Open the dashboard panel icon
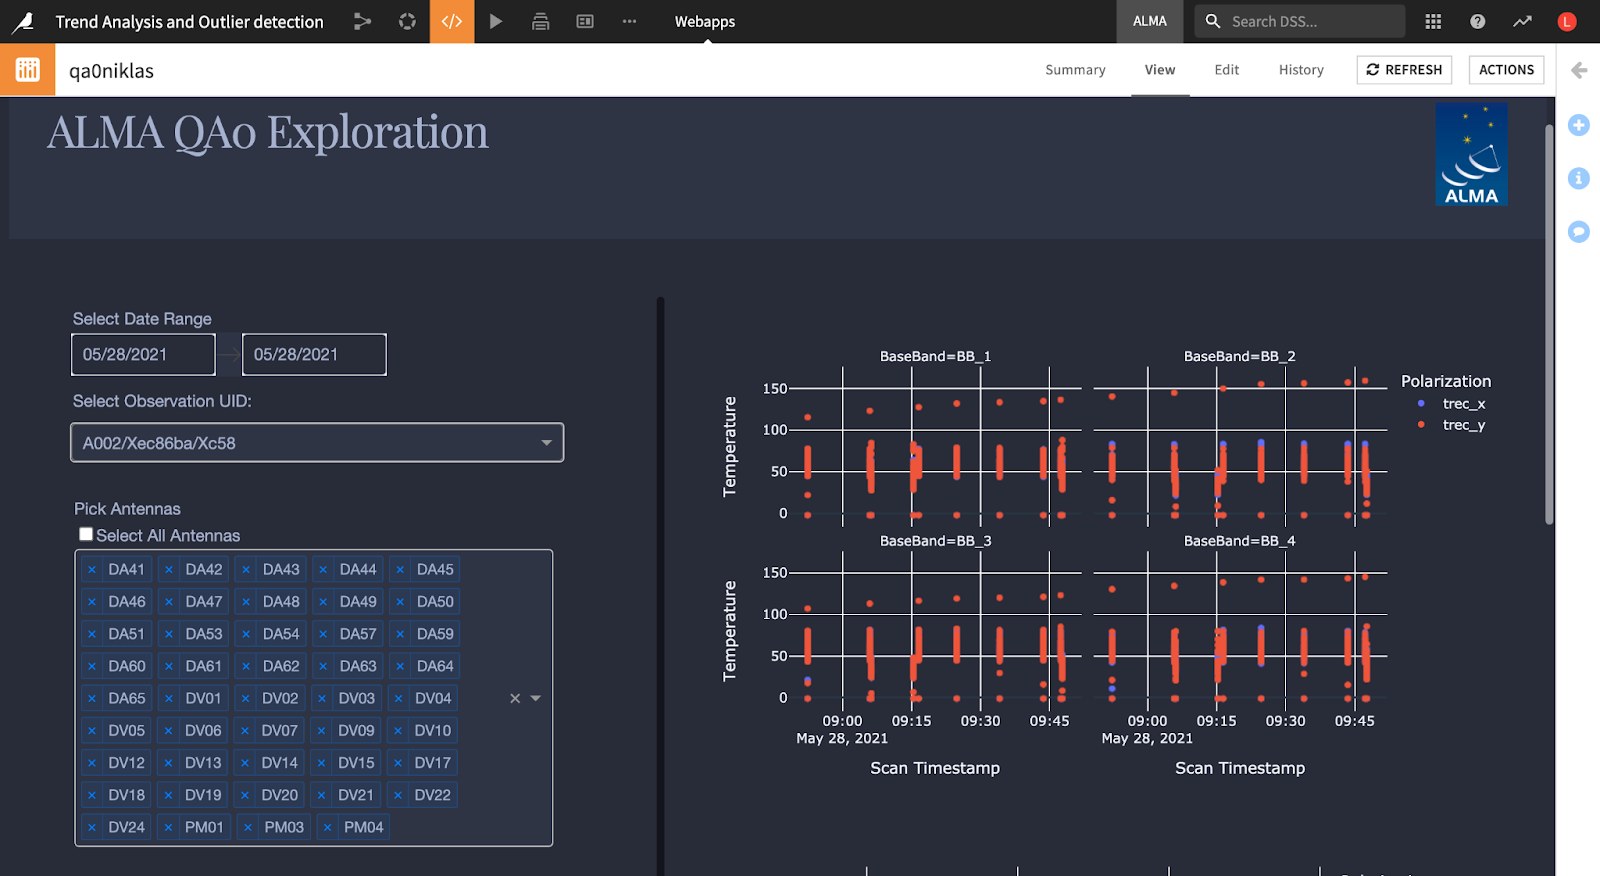This screenshot has height=876, width=1600. [x=585, y=21]
